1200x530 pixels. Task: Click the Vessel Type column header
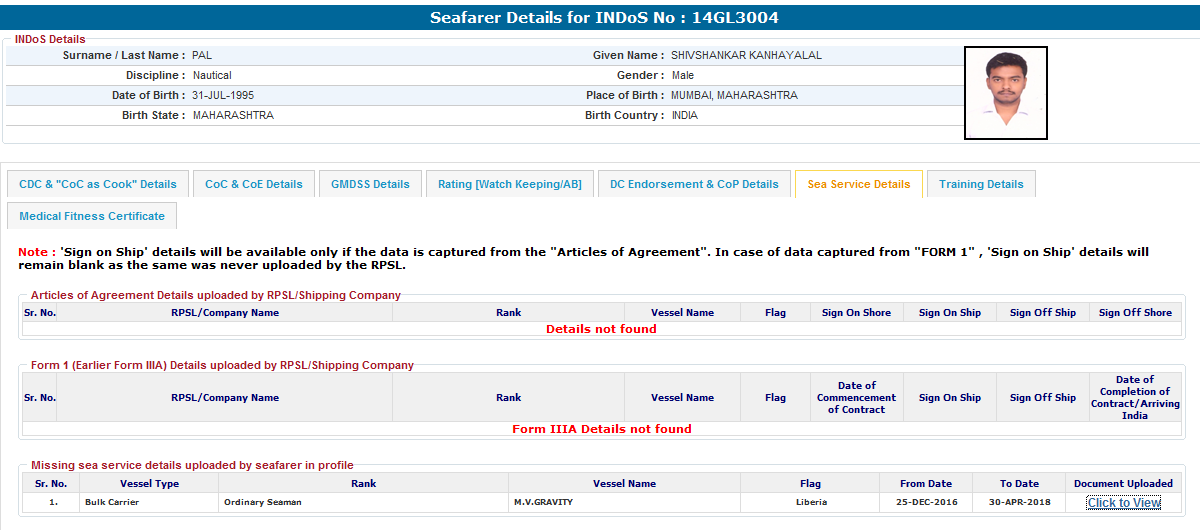[149, 484]
